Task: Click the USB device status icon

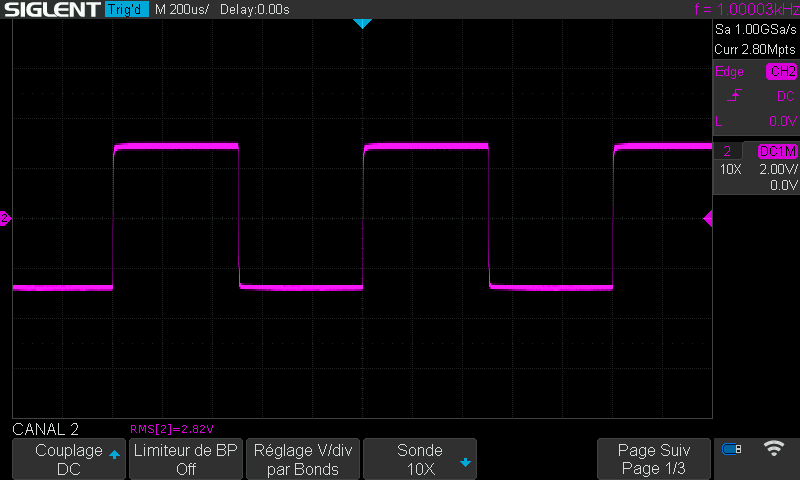Action: click(732, 449)
